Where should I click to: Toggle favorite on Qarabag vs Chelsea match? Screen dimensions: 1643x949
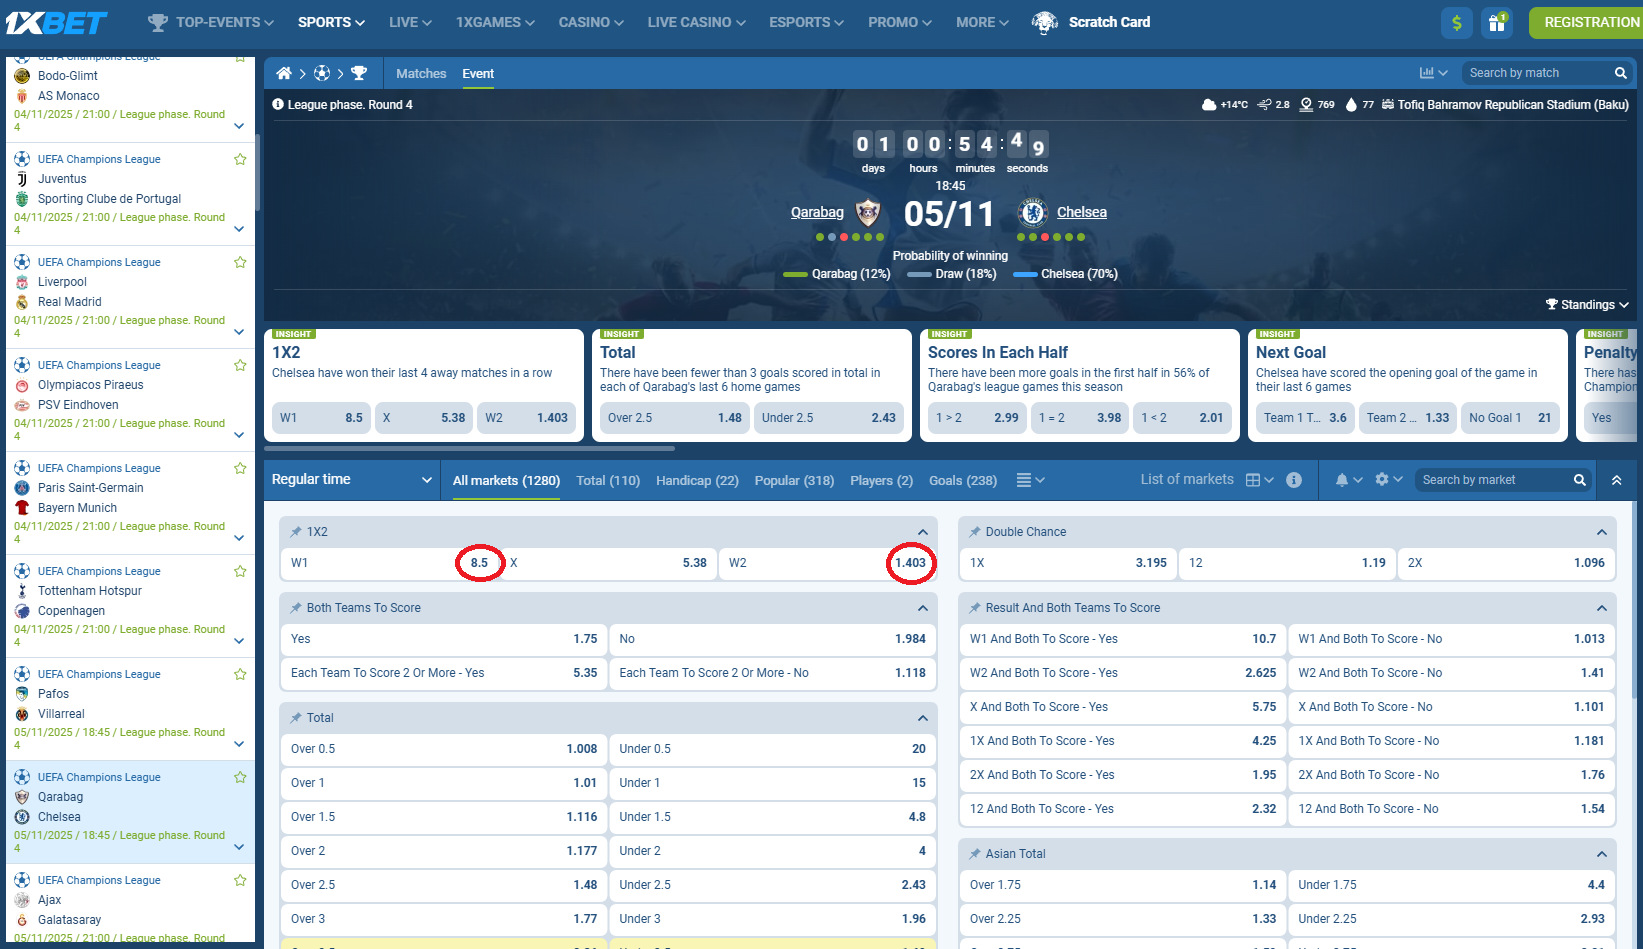(240, 777)
